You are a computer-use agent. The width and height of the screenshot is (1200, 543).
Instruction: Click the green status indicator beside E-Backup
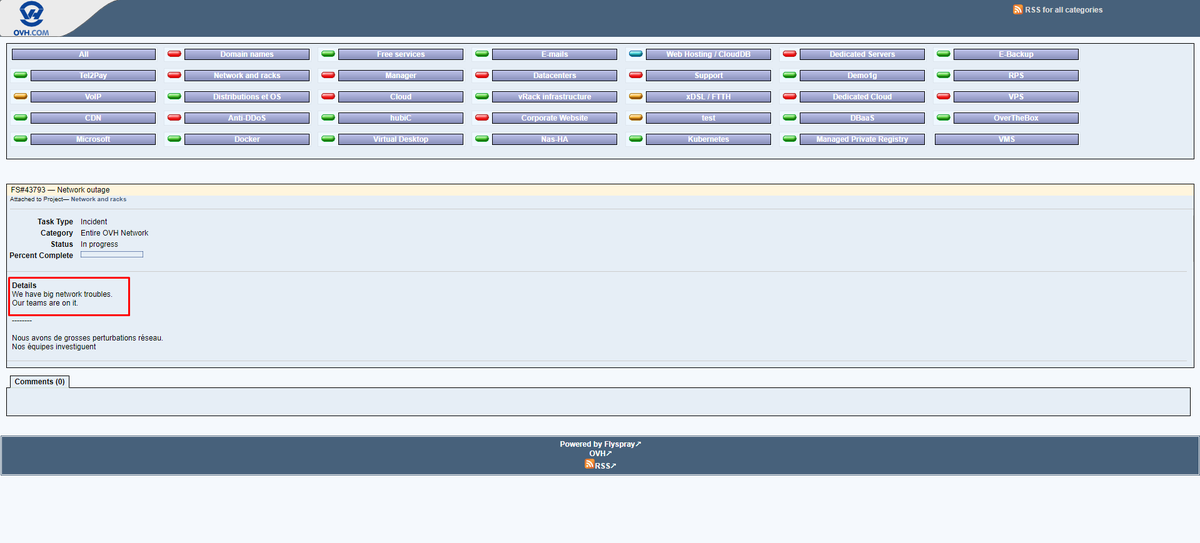point(944,54)
